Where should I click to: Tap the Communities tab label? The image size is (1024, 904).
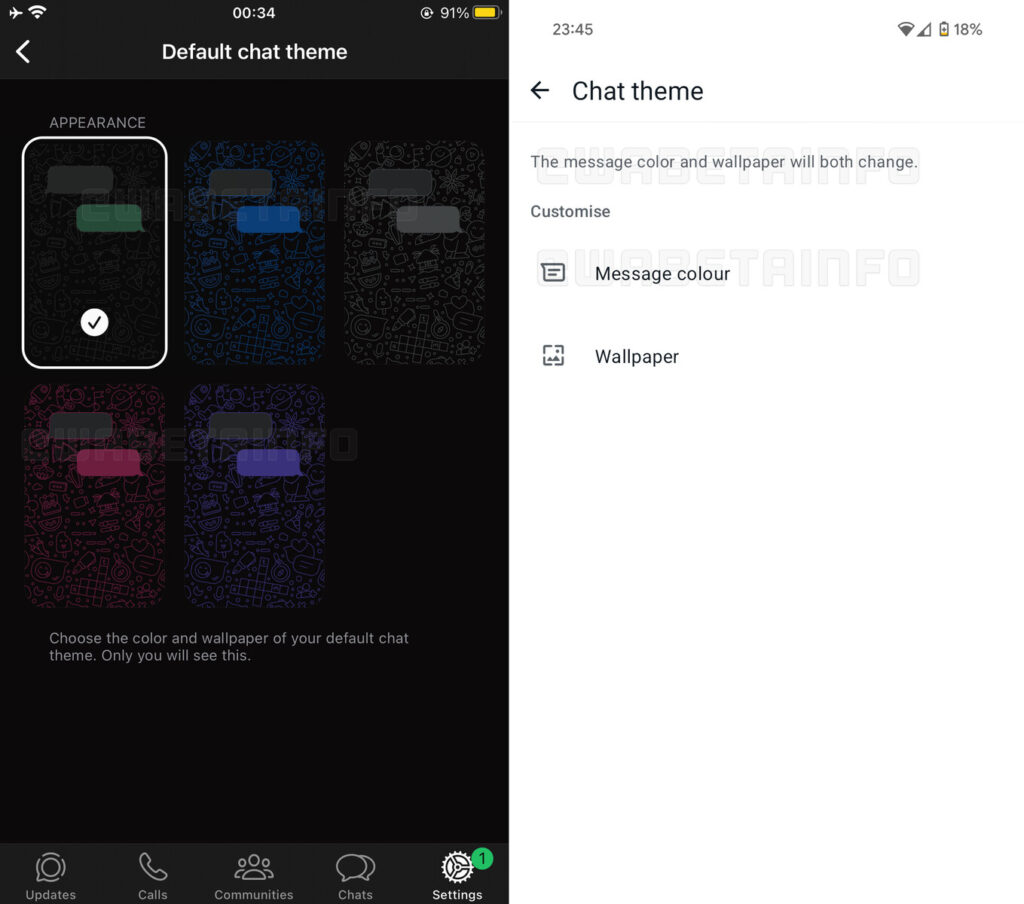tap(254, 895)
